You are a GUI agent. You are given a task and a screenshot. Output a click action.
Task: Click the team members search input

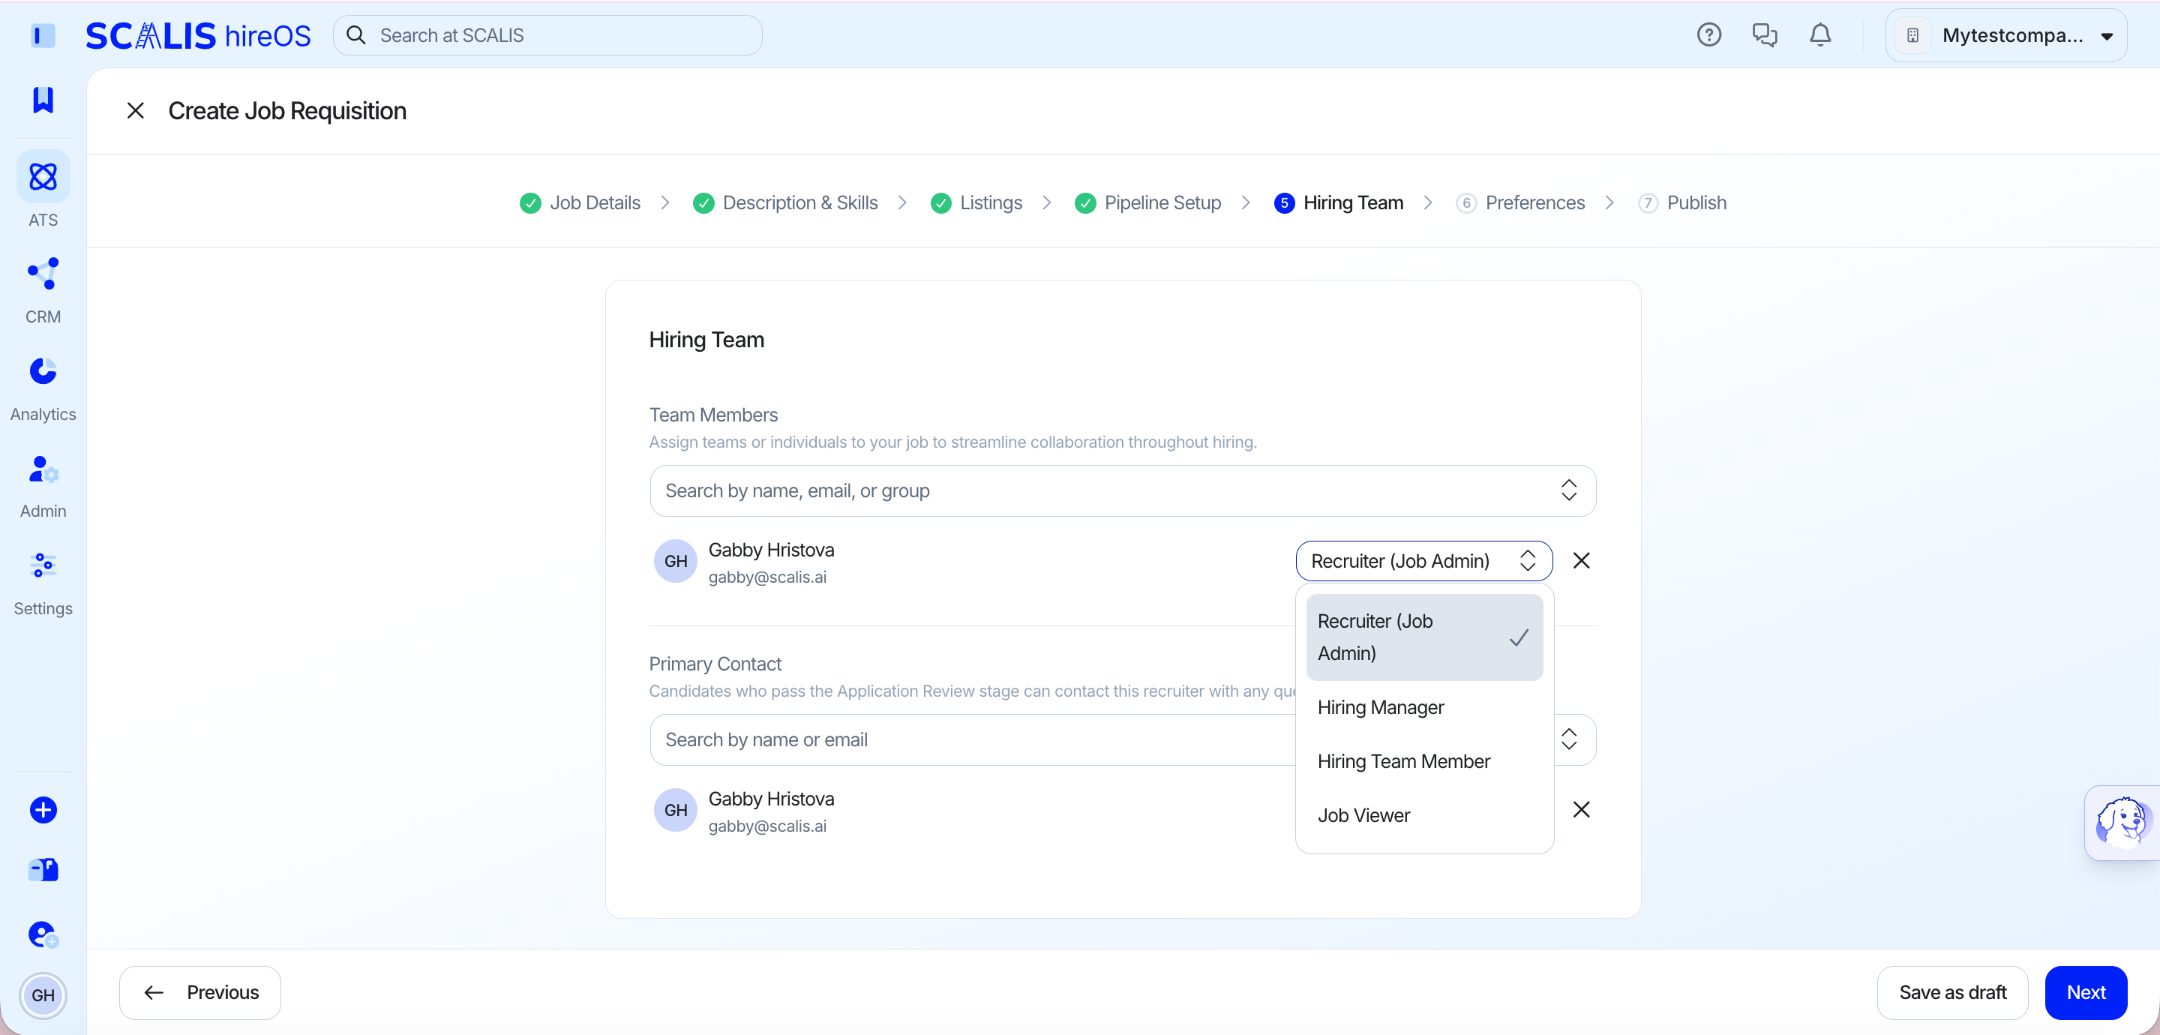pos(1122,491)
